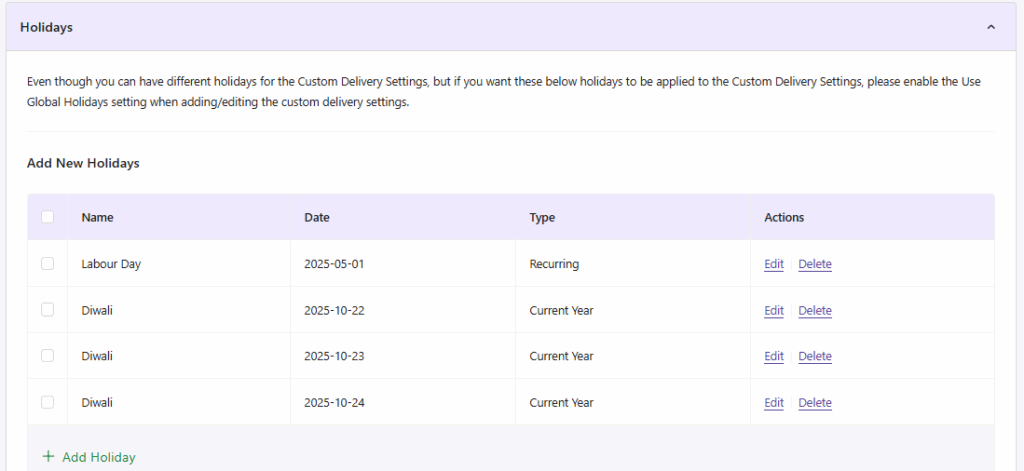Edit the Diwali 2025-10-23 holiday
1024x471 pixels.
coord(774,356)
